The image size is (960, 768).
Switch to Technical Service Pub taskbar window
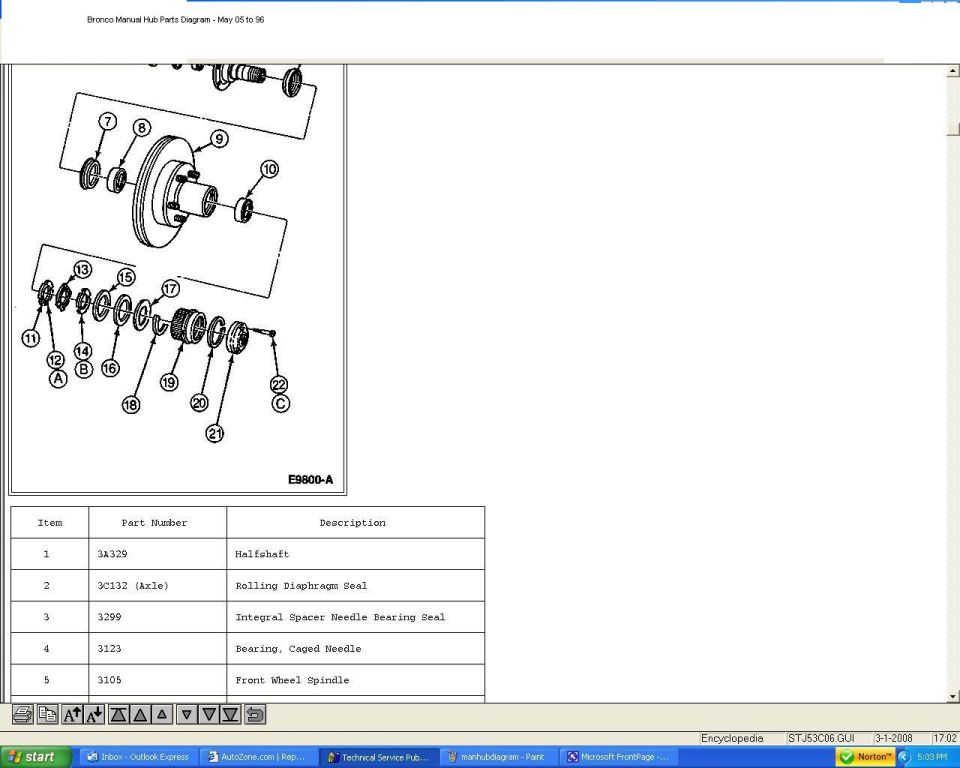378,758
